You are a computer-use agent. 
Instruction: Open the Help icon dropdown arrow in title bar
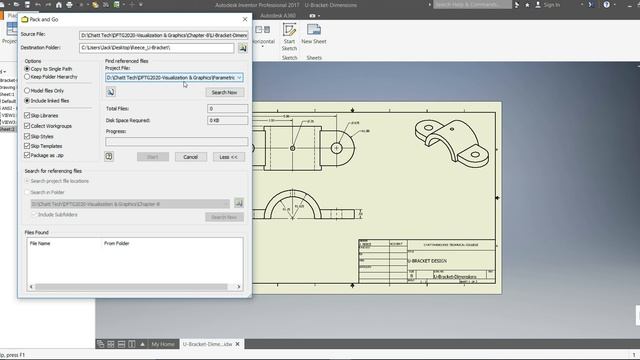(x=615, y=5)
